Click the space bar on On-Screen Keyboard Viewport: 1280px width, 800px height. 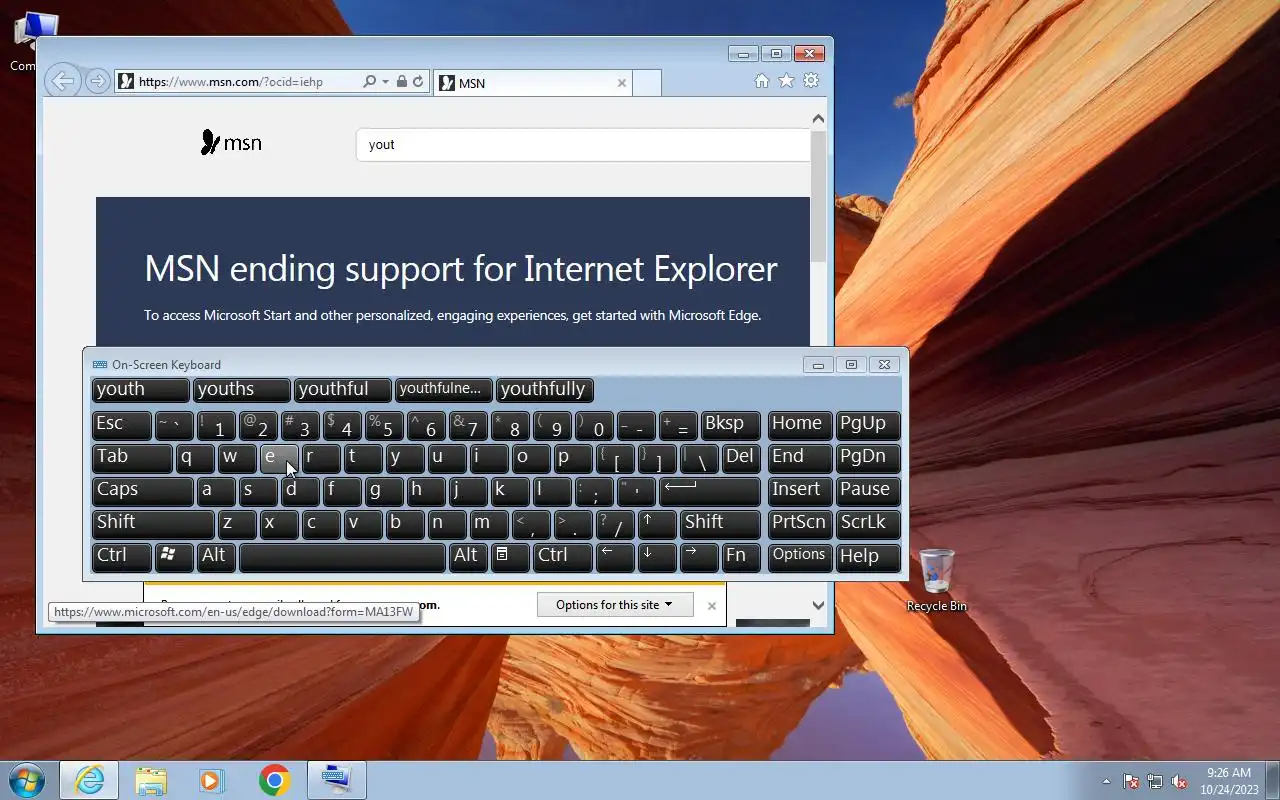pyautogui.click(x=342, y=557)
